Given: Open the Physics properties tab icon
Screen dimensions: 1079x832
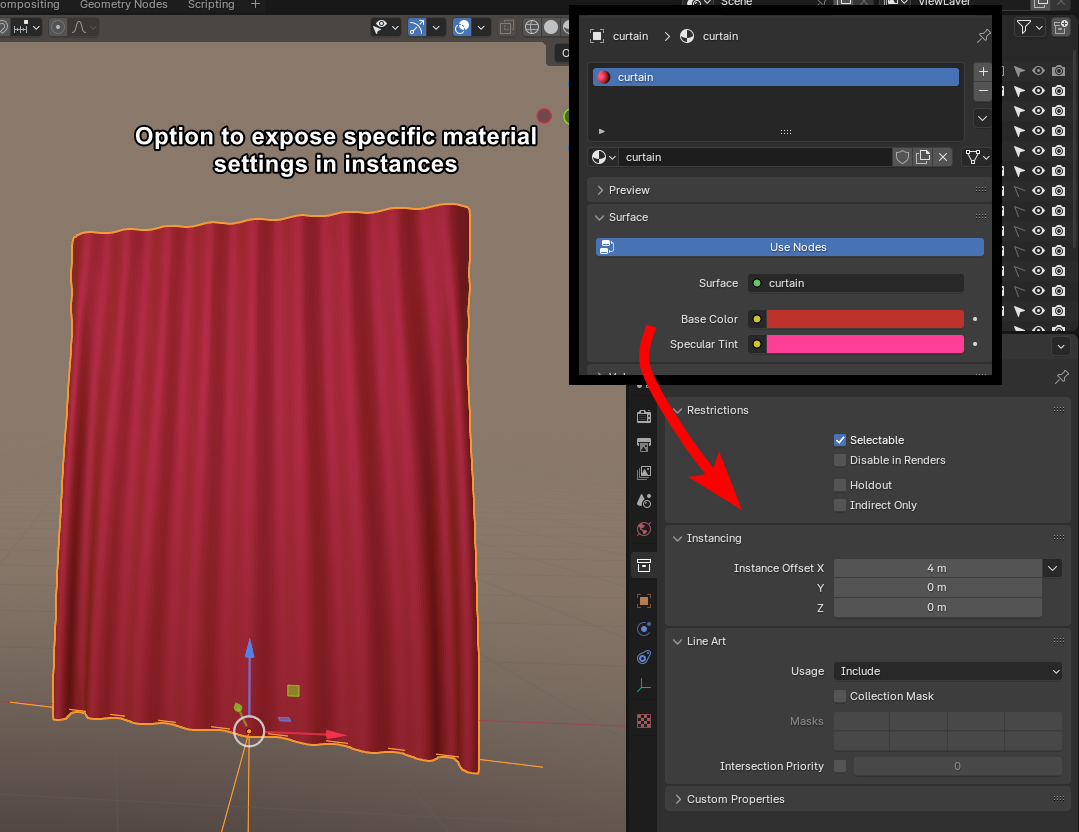Looking at the screenshot, I should coord(644,629).
